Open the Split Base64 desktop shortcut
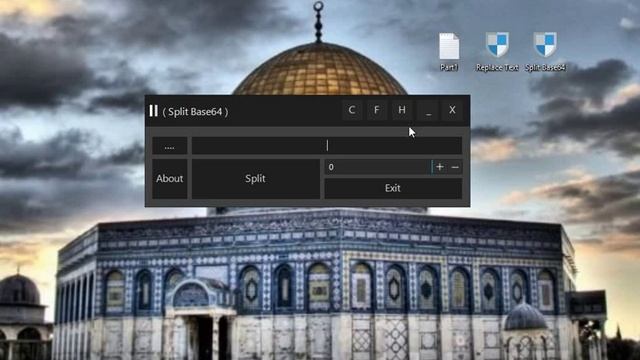Image resolution: width=640 pixels, height=360 pixels. pos(545,51)
